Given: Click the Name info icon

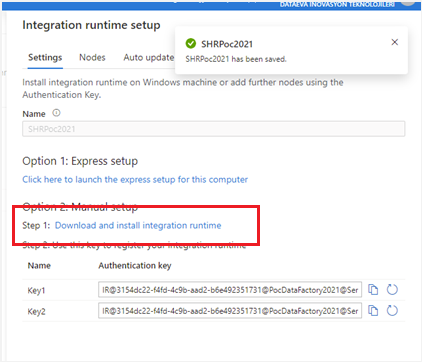Looking at the screenshot, I should (x=56, y=113).
